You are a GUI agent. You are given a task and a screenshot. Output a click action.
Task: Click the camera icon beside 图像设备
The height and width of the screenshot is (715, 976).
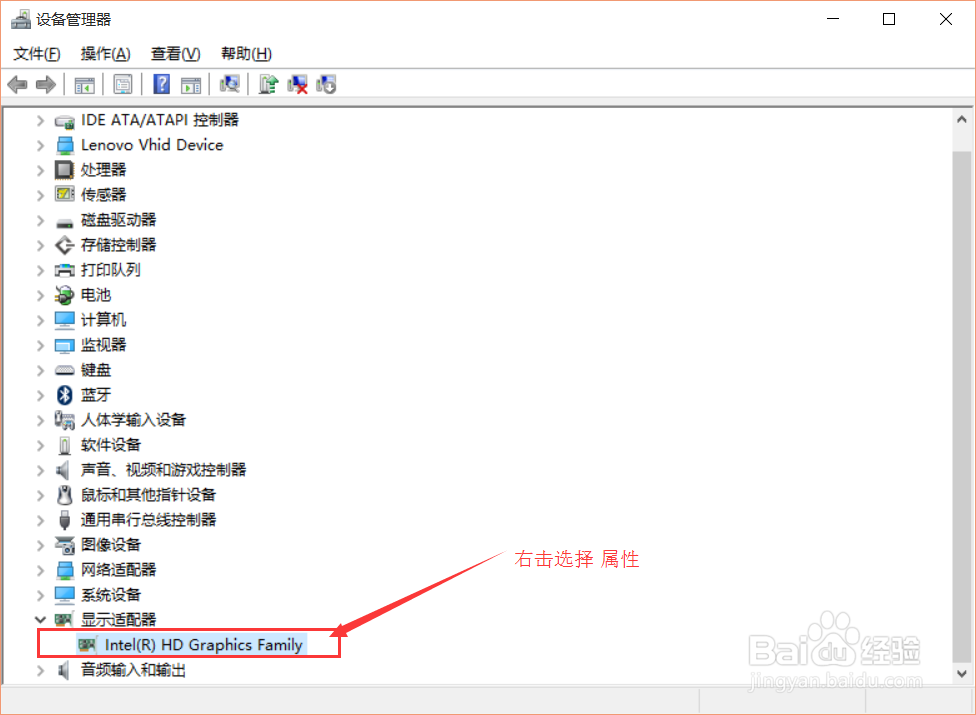64,545
